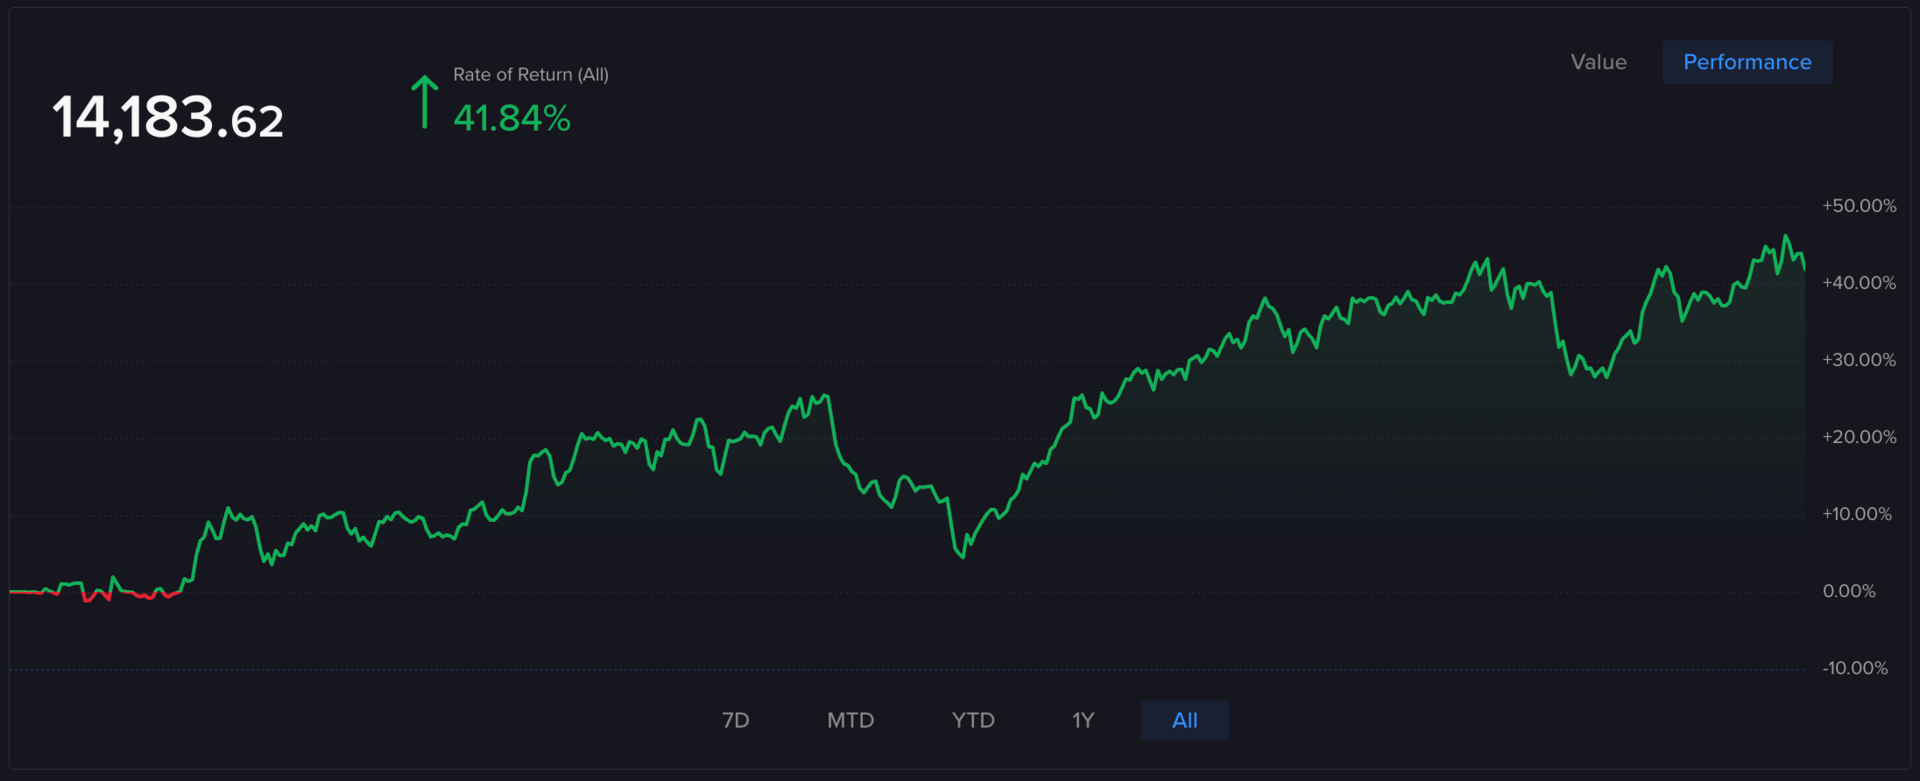Image resolution: width=1920 pixels, height=781 pixels.
Task: Click the +30.00% axis label
Action: pos(1859,360)
